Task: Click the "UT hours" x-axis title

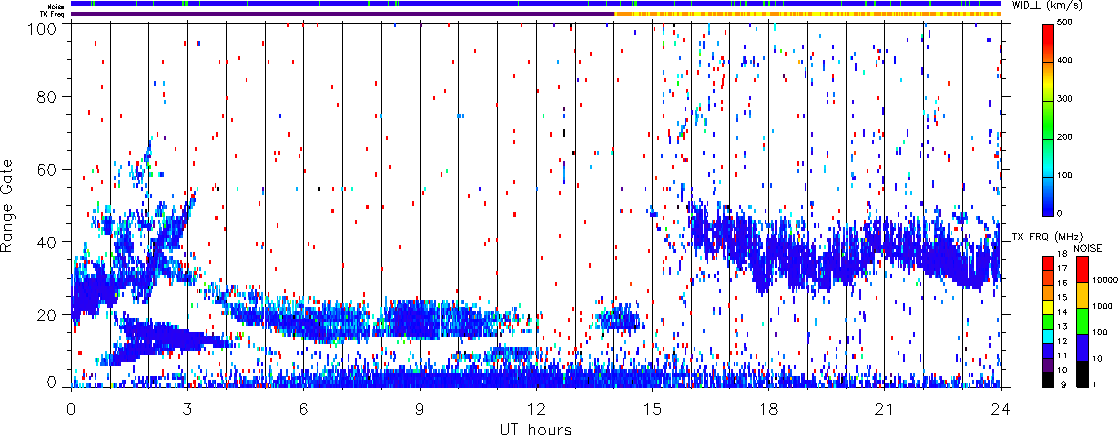Action: tap(535, 429)
